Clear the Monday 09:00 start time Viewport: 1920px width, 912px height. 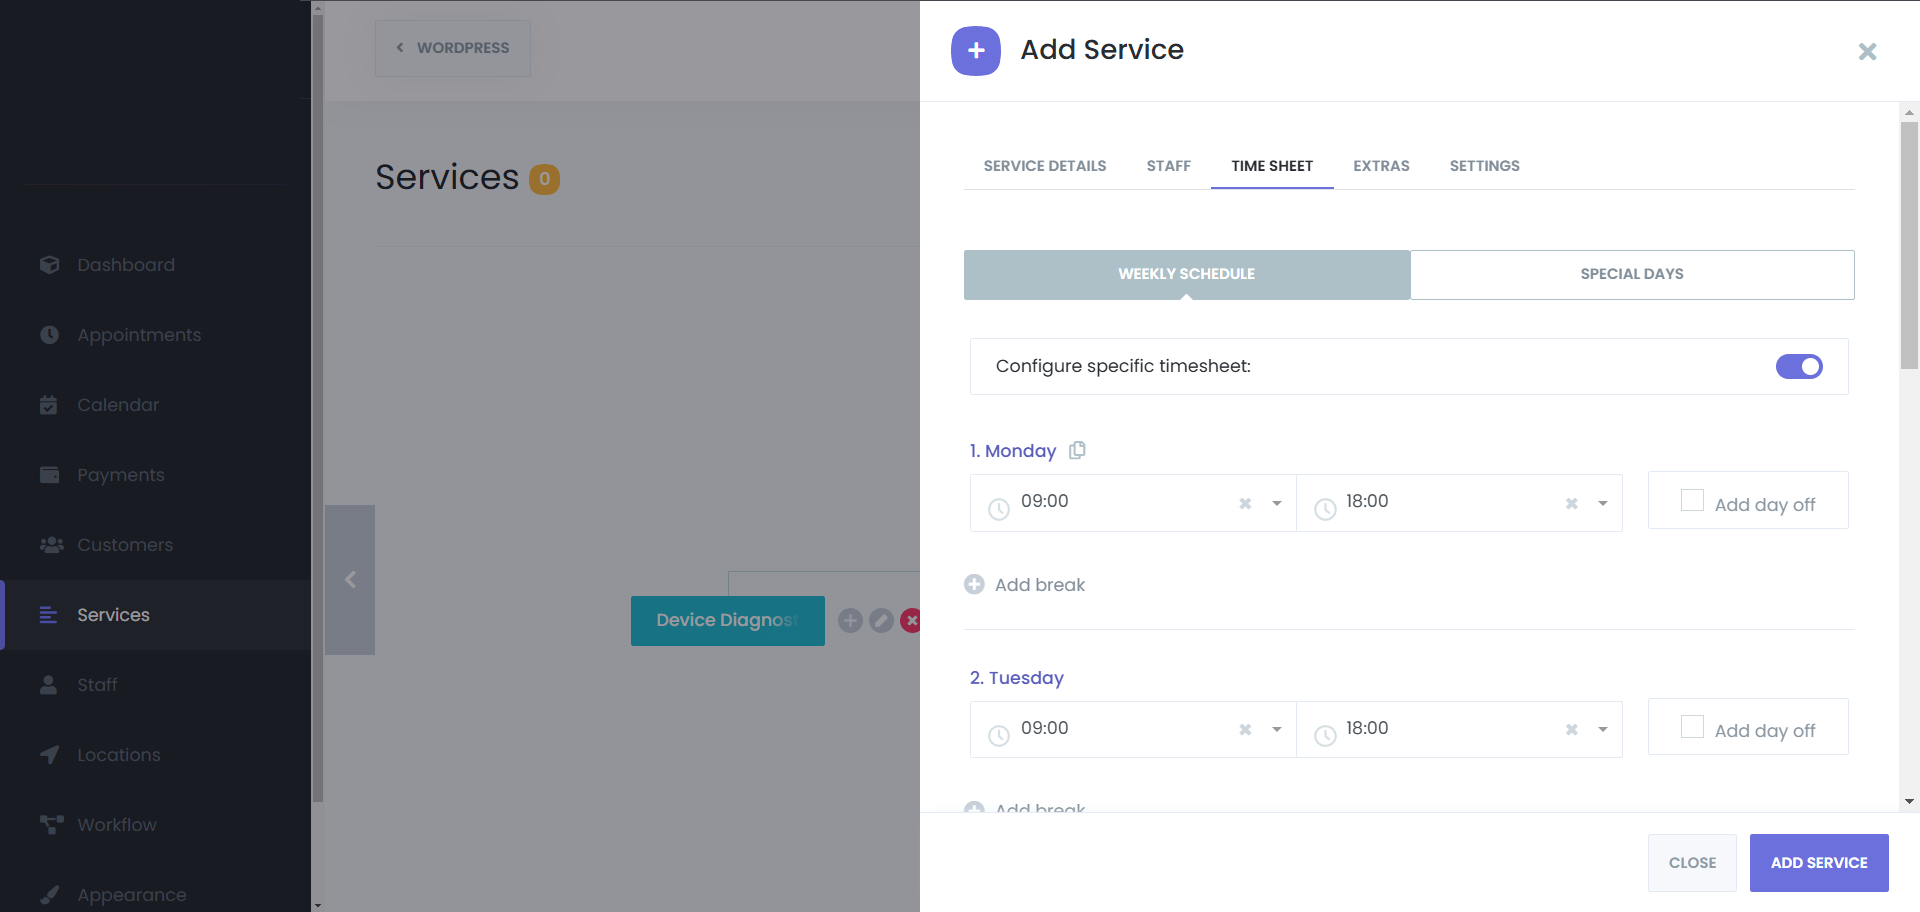pyautogui.click(x=1245, y=503)
